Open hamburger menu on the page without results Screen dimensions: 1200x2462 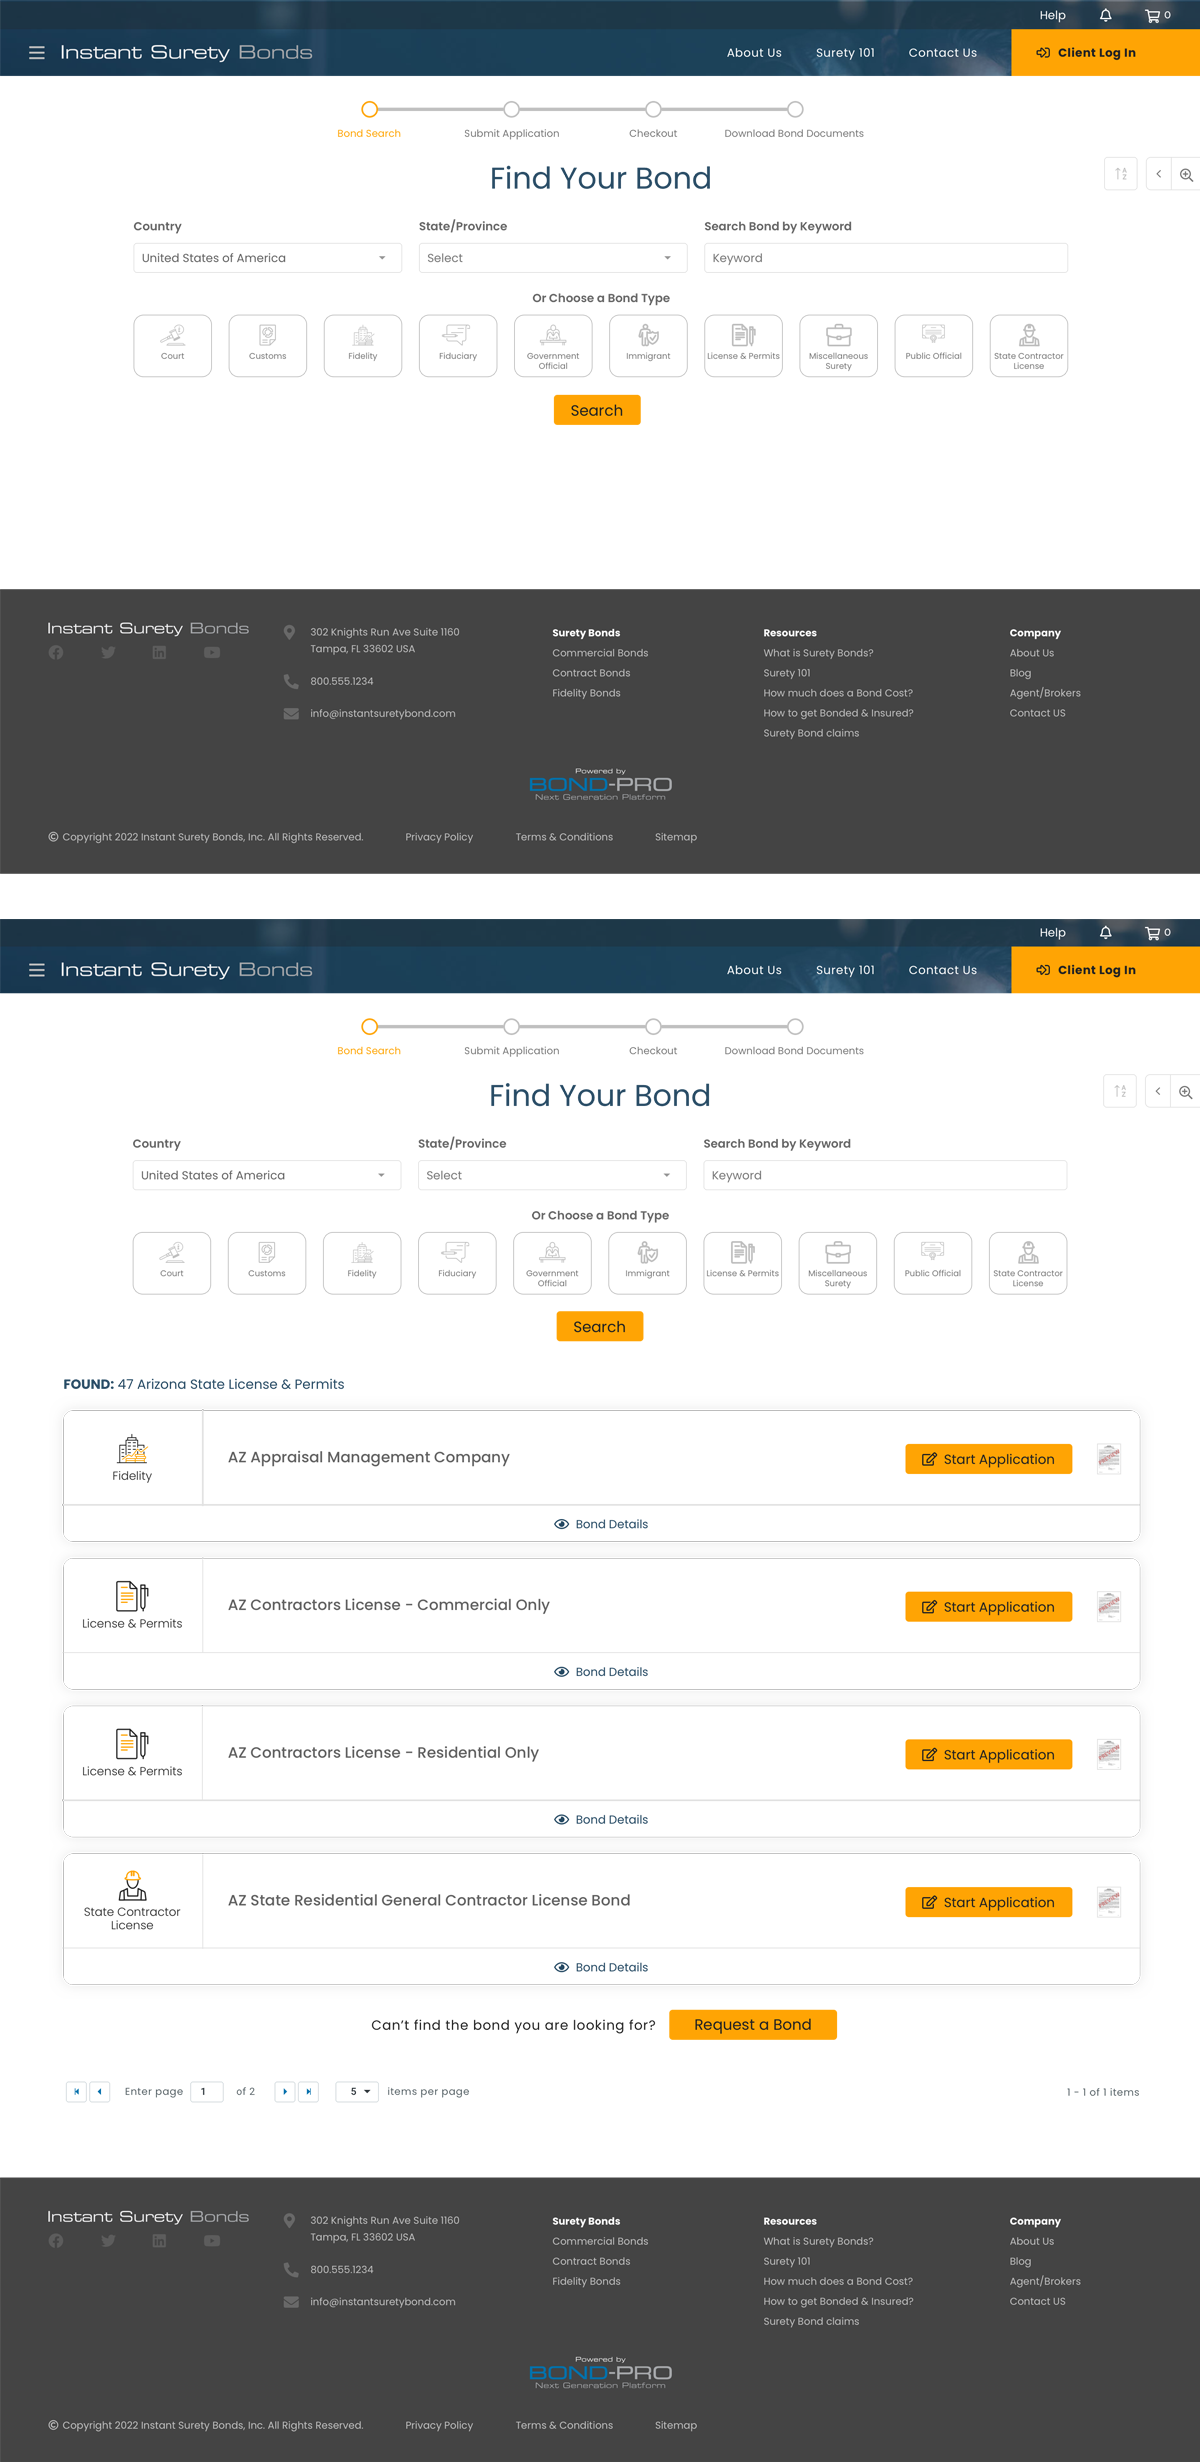(37, 53)
